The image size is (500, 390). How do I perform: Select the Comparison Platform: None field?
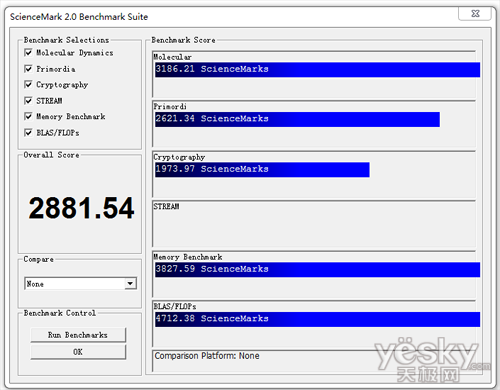(x=314, y=360)
